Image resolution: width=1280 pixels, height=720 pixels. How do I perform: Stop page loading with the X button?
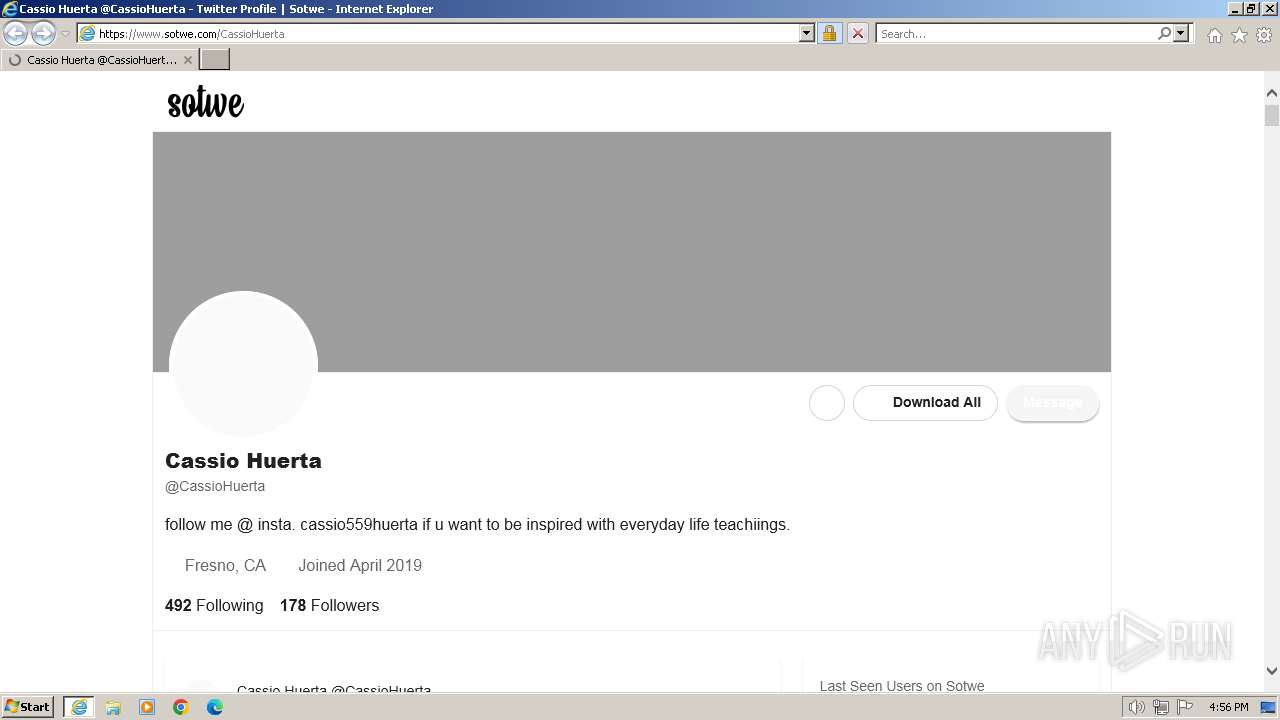857,33
